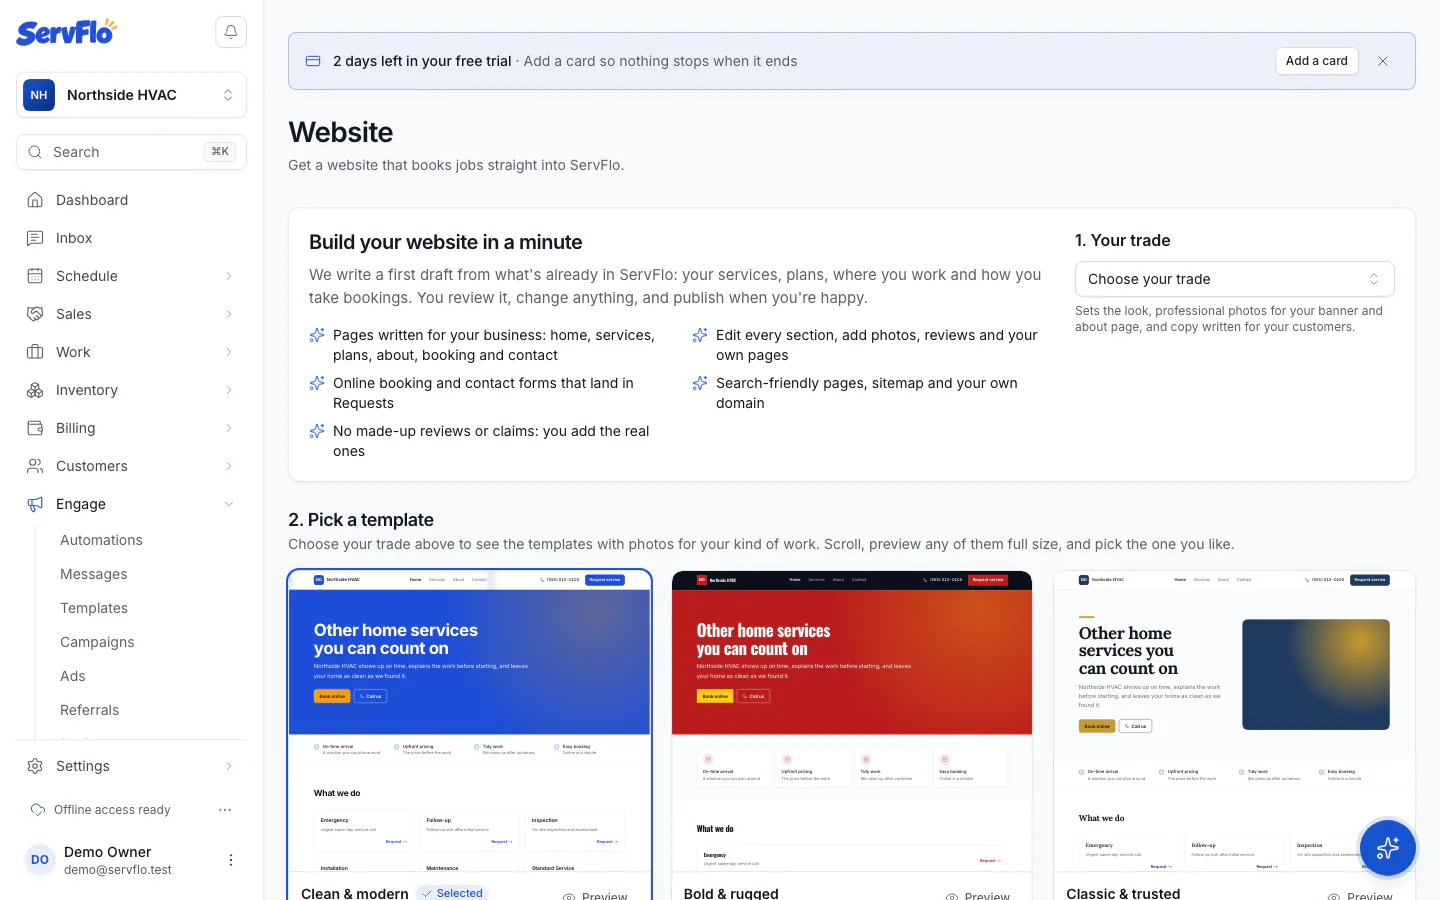The height and width of the screenshot is (900, 1440).
Task: Collapse the Engage section chevron
Action: point(229,504)
